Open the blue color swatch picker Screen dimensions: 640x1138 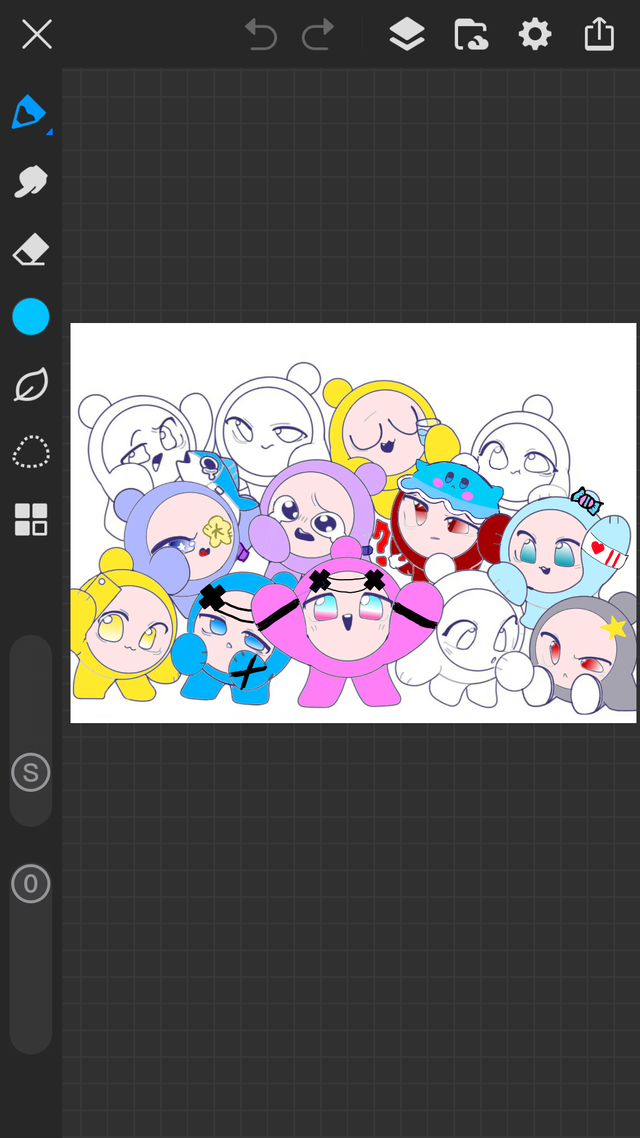(31, 317)
